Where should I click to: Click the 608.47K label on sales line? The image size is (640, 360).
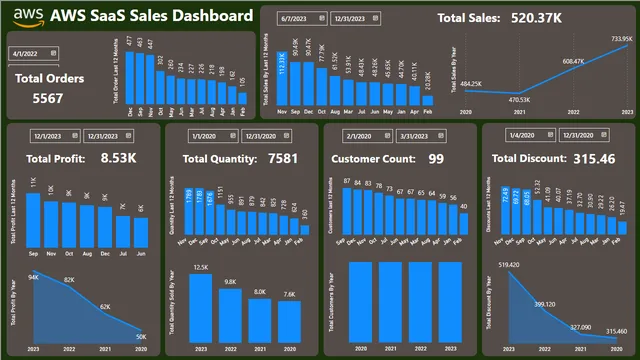(x=573, y=61)
